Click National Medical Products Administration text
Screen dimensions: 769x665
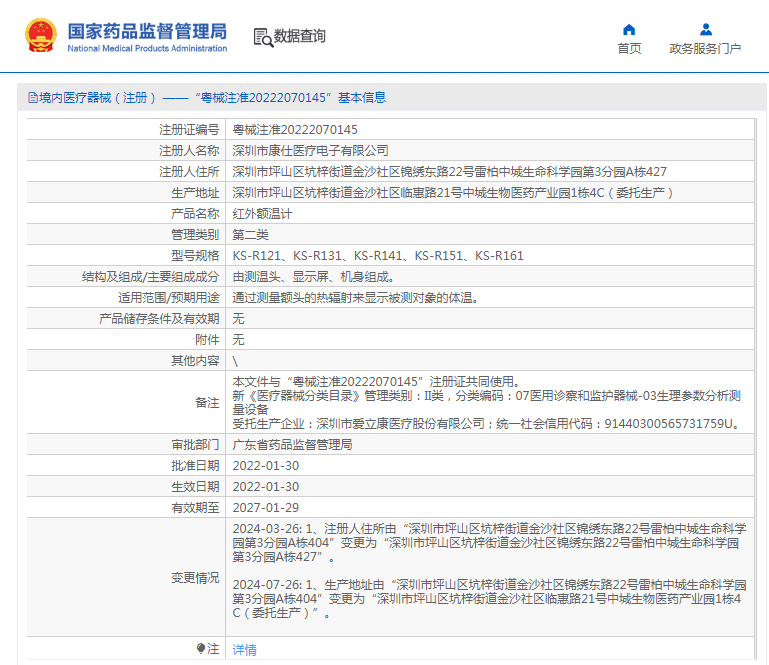pos(147,48)
